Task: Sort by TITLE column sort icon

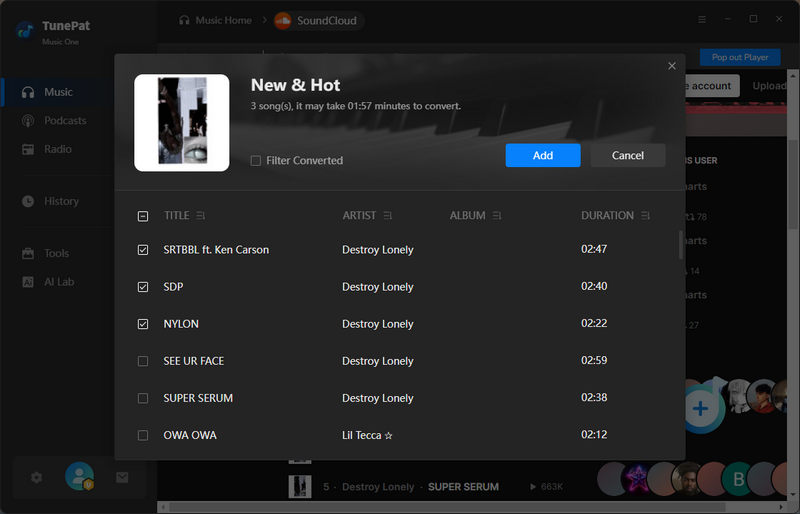Action: coord(201,216)
